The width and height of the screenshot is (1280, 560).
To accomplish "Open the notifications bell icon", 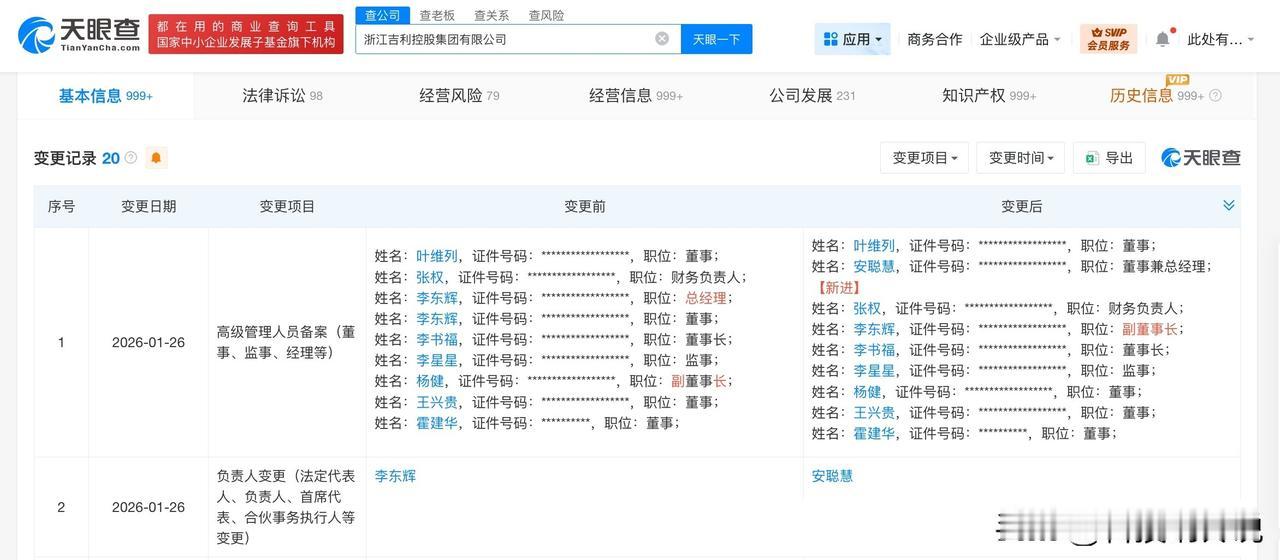I will click(1162, 39).
